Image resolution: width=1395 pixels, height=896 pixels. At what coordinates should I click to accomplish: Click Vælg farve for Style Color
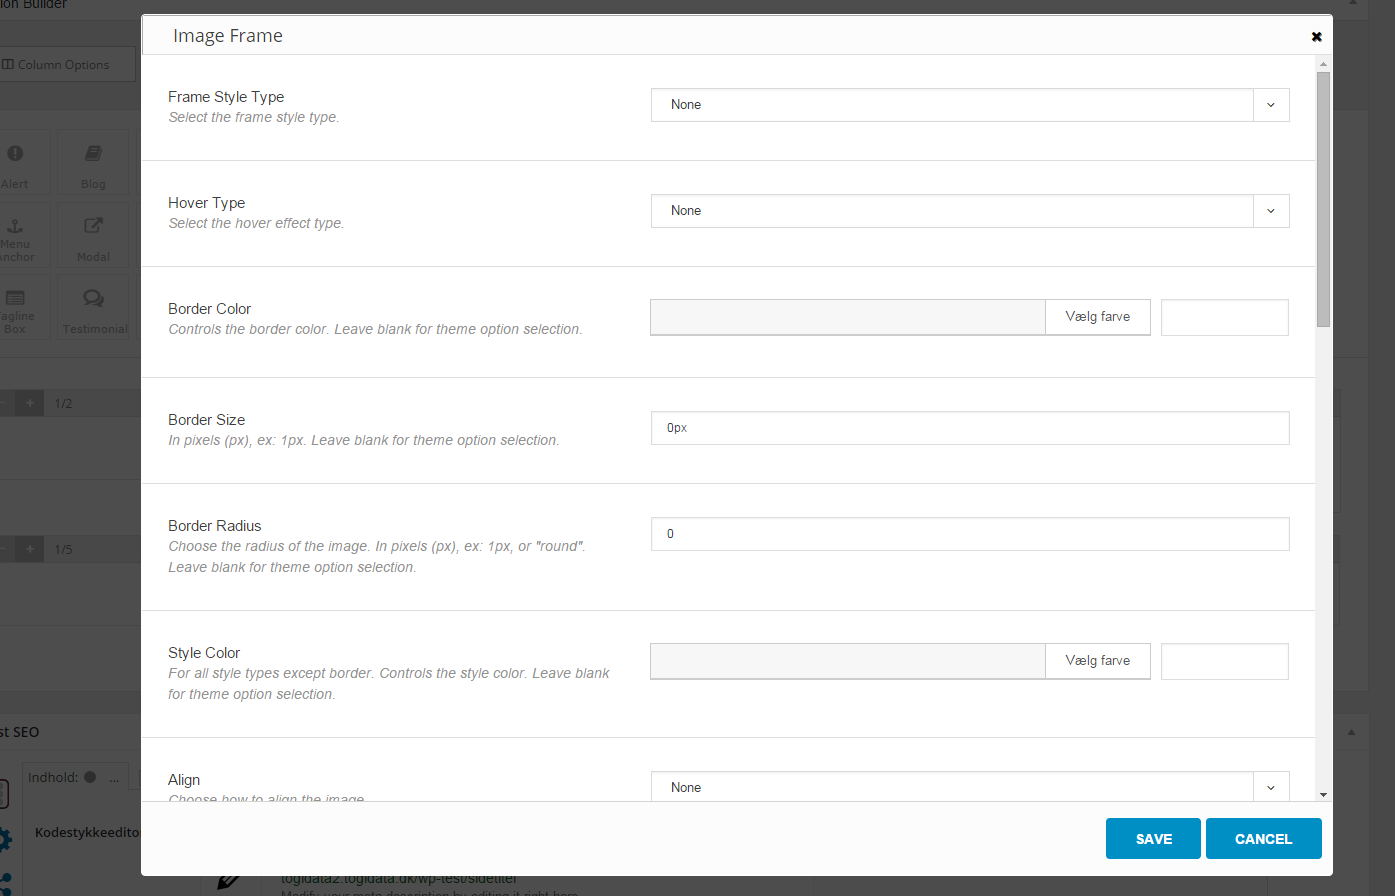point(1097,661)
